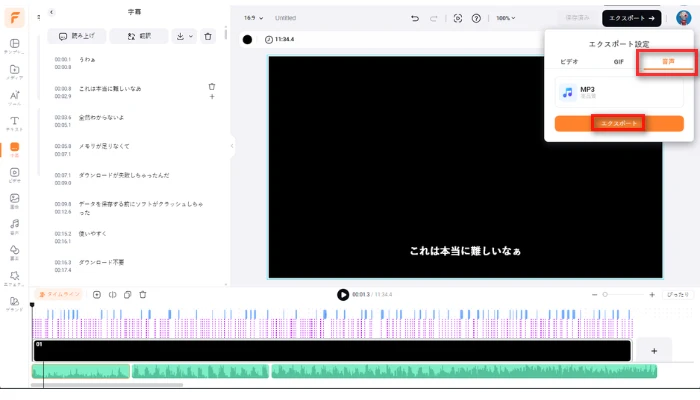Open the Media sidebar panel
Image resolution: width=700 pixels, height=400 pixels.
pyautogui.click(x=14, y=72)
